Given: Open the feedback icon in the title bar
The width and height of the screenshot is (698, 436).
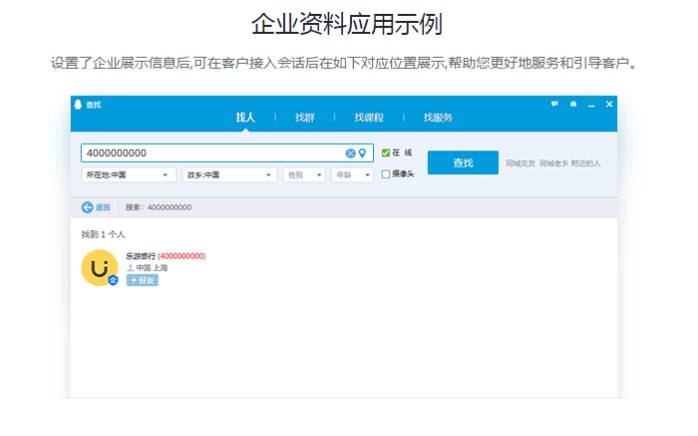Looking at the screenshot, I should pos(554,104).
